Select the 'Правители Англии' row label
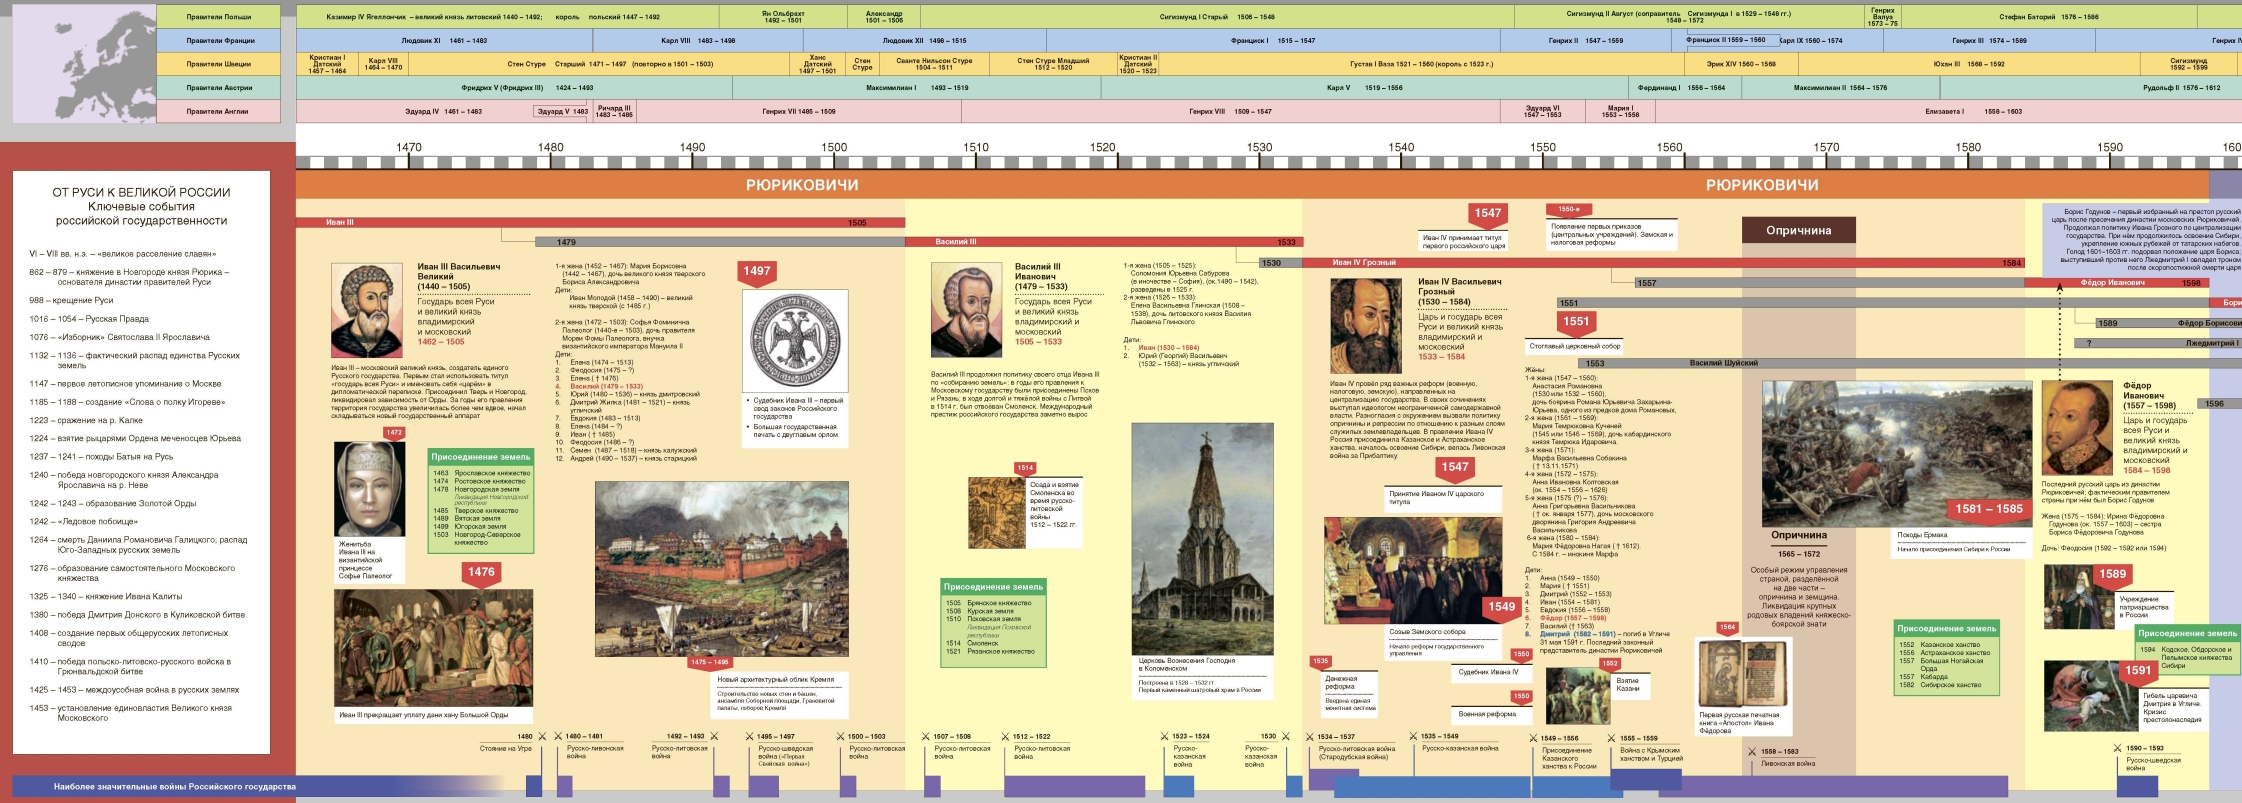 219,111
